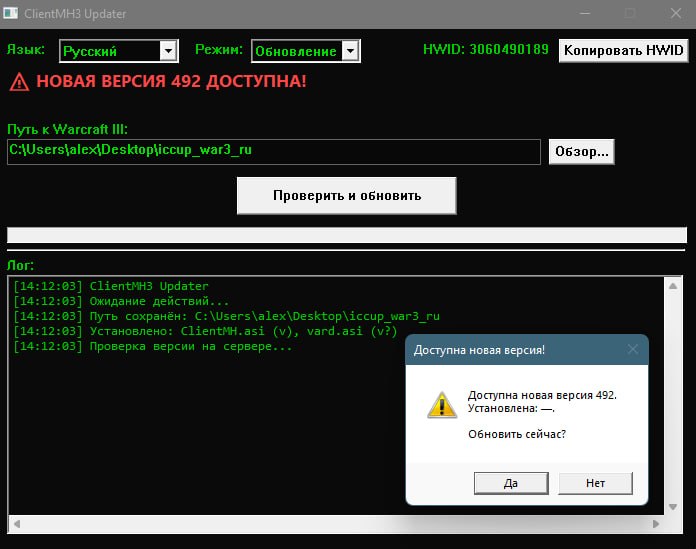The image size is (696, 549).
Task: Click the update progress bar
Action: pyautogui.click(x=347, y=235)
